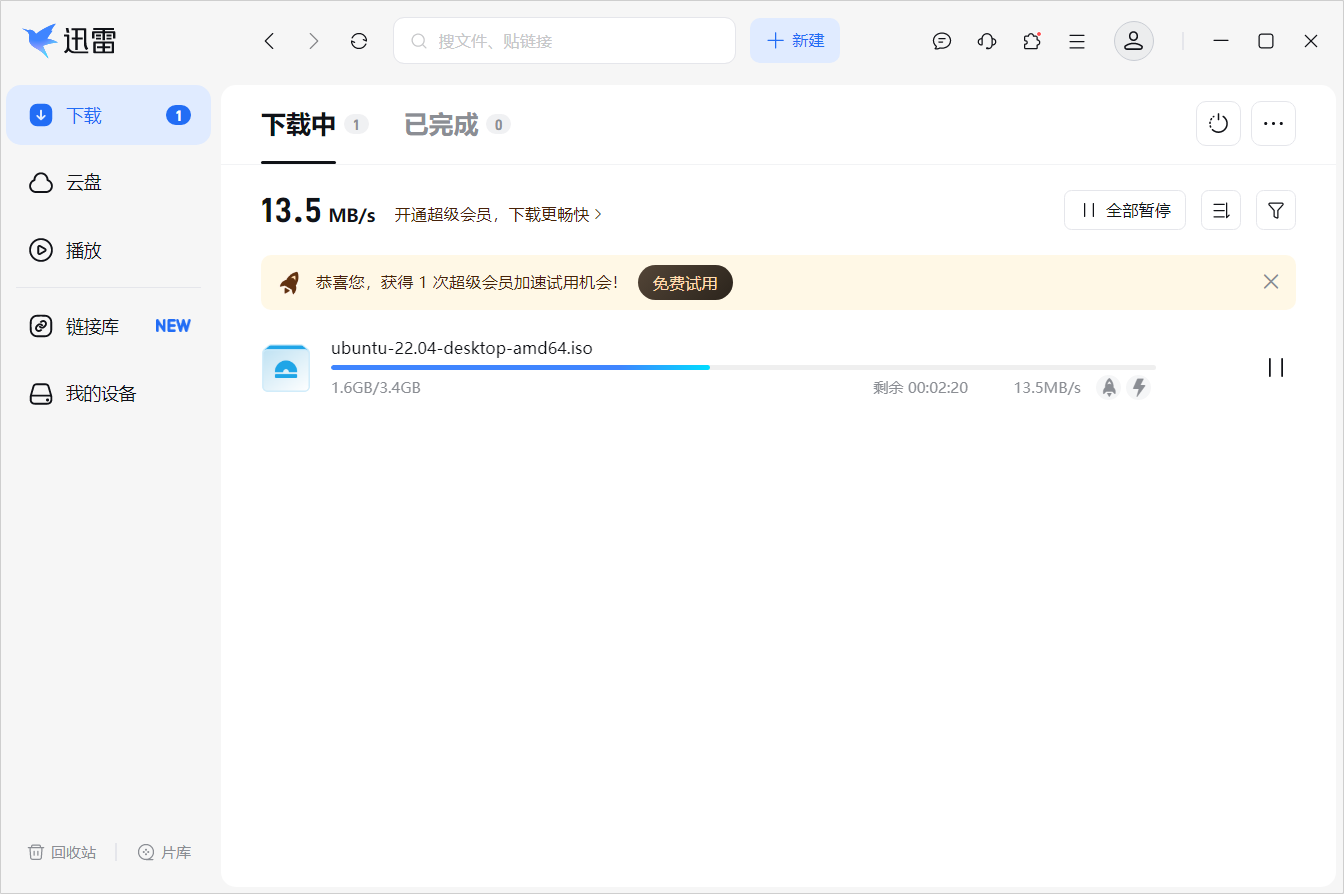Click the 1.6GB/3.4GB size text
This screenshot has height=894, width=1344.
tap(376, 388)
